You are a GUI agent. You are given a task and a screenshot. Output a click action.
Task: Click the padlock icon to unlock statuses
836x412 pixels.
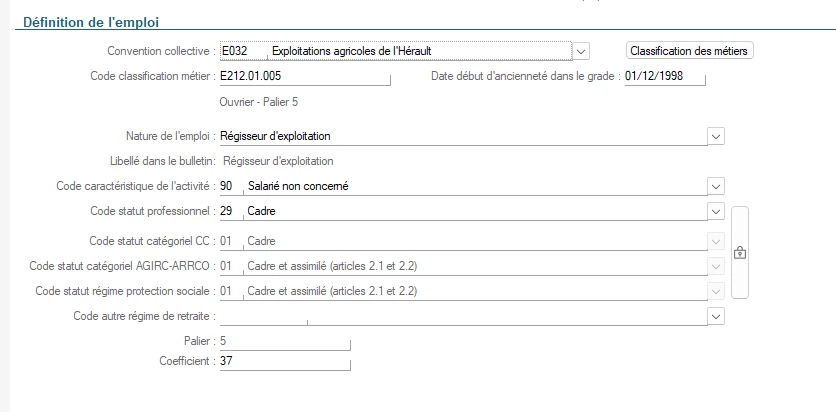[740, 252]
